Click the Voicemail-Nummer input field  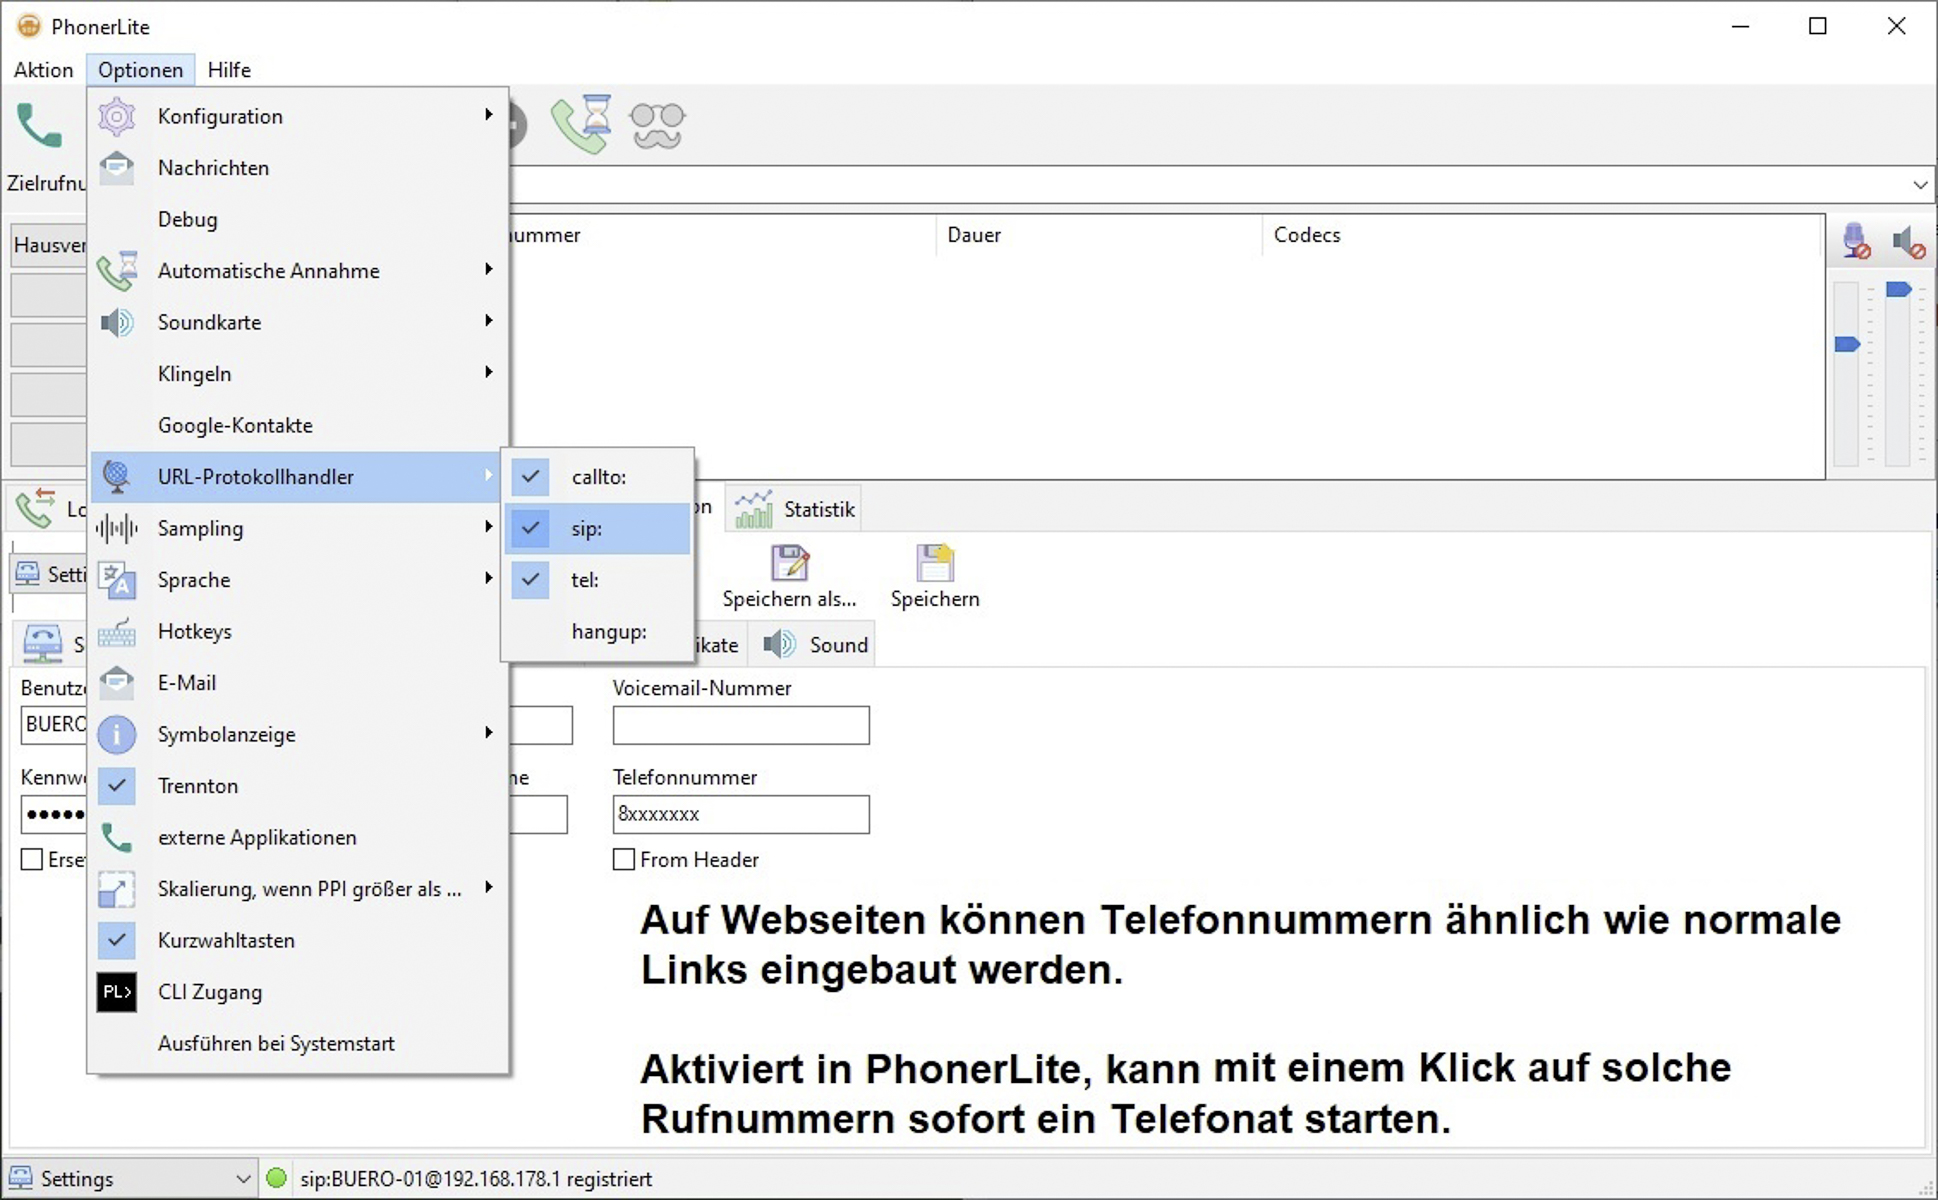(x=741, y=726)
